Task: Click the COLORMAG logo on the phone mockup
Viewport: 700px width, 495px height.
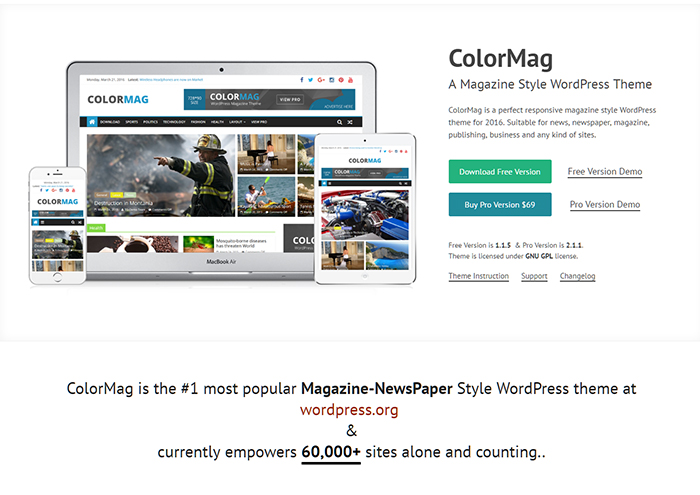Action: click(x=58, y=202)
